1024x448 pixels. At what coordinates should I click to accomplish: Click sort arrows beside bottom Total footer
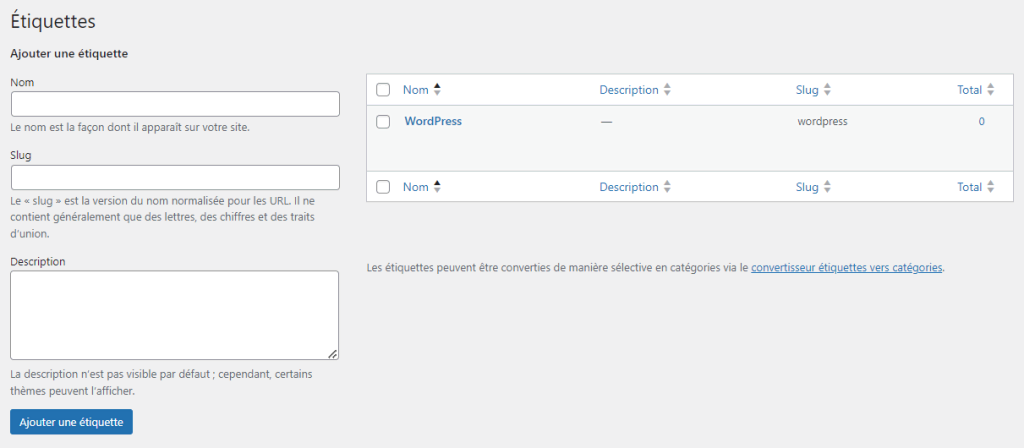(x=990, y=186)
